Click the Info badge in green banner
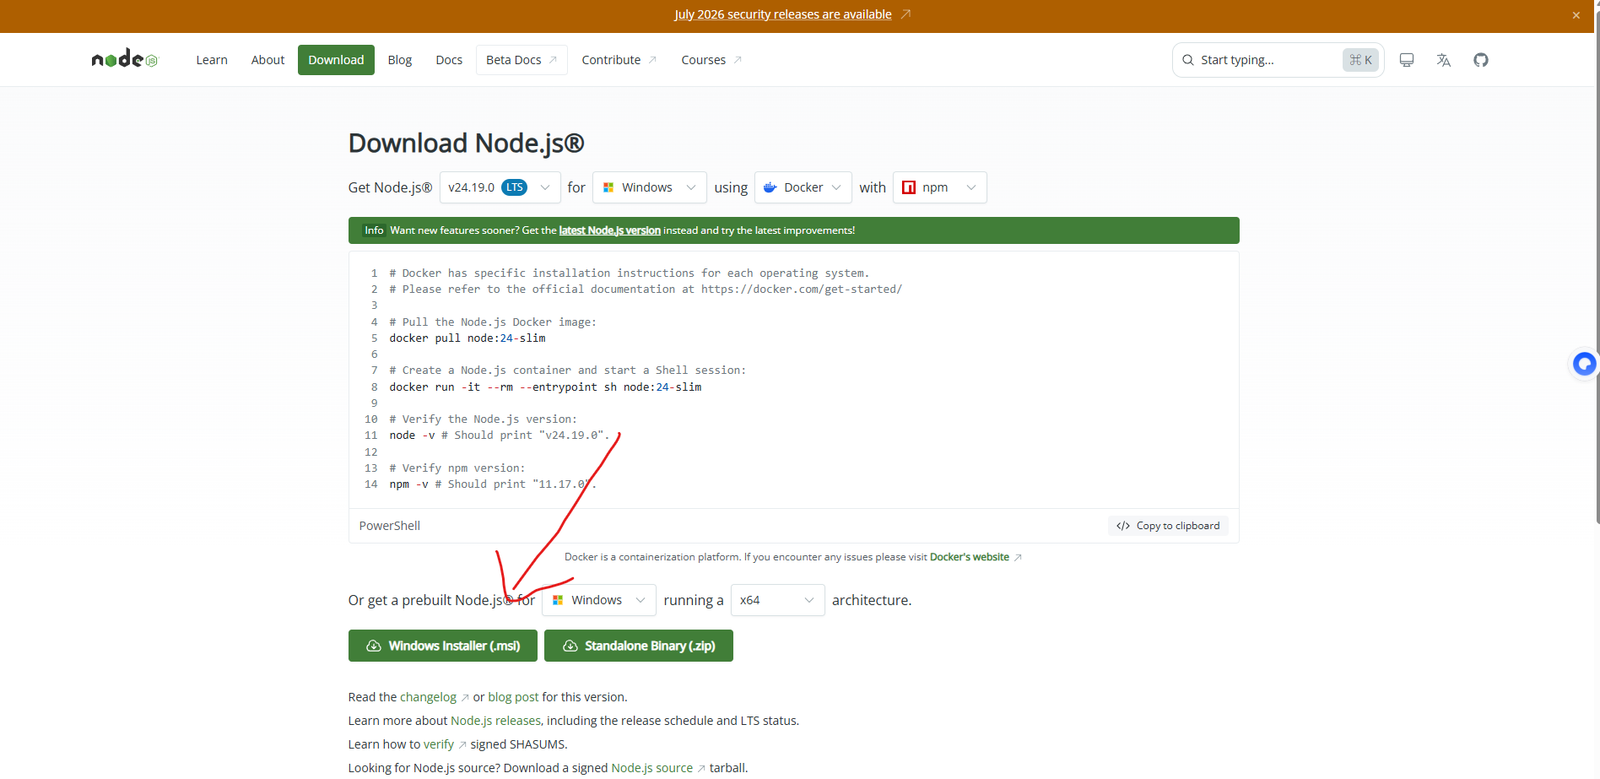The image size is (1600, 779). coord(374,230)
